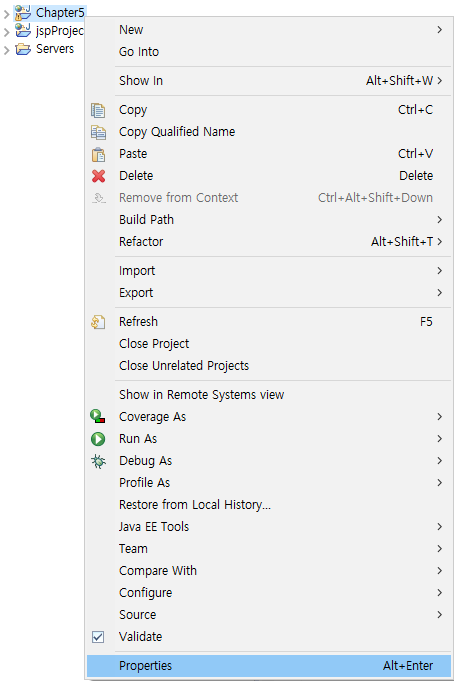This screenshot has height=685, width=457.
Task: Click the Copy icon in context menu
Action: 98,110
